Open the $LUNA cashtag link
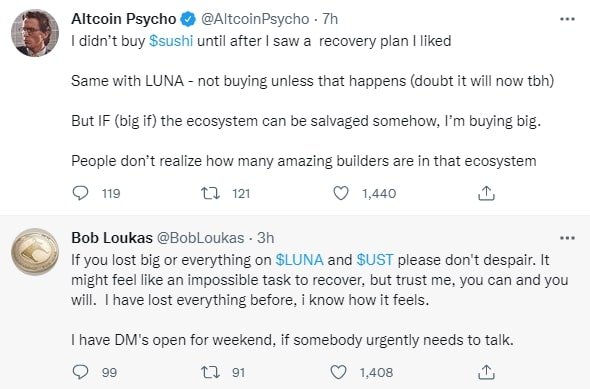This screenshot has width=590, height=389. [300, 260]
